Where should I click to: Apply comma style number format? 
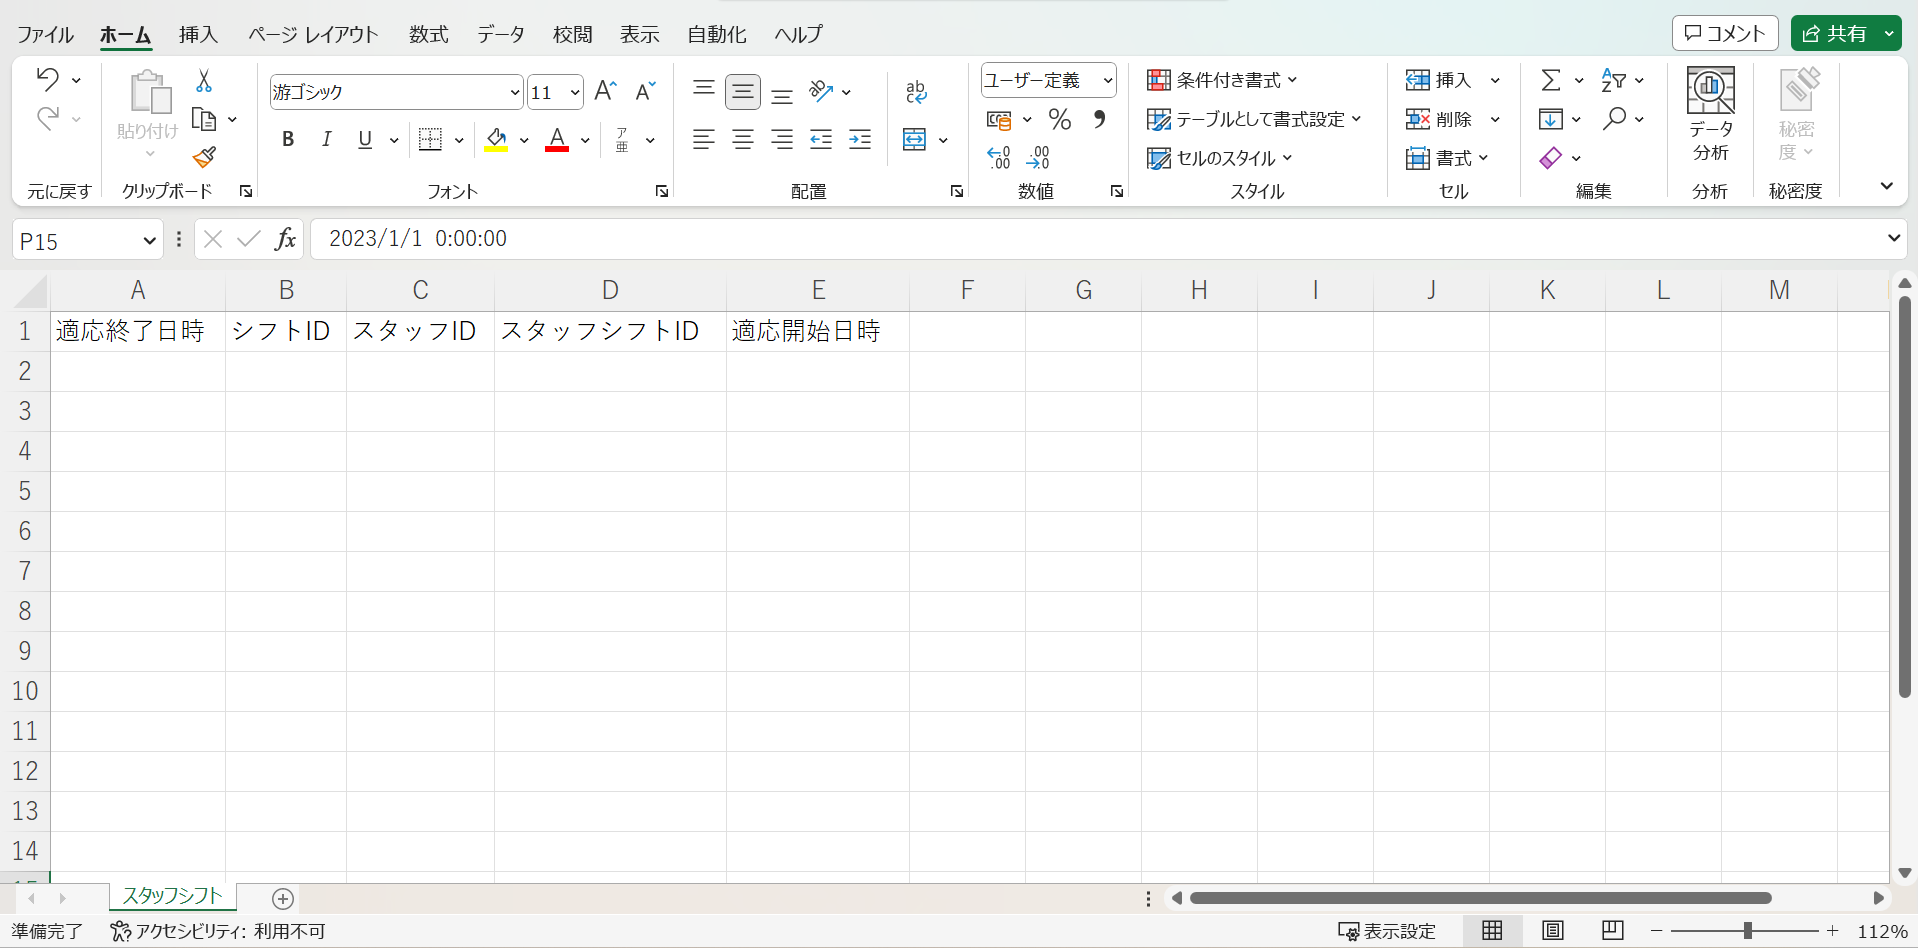(1099, 119)
